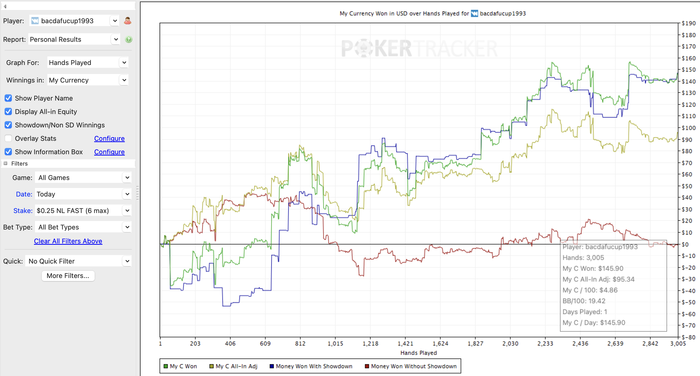
Task: Click green My C Won legend swatch
Action: 165,366
